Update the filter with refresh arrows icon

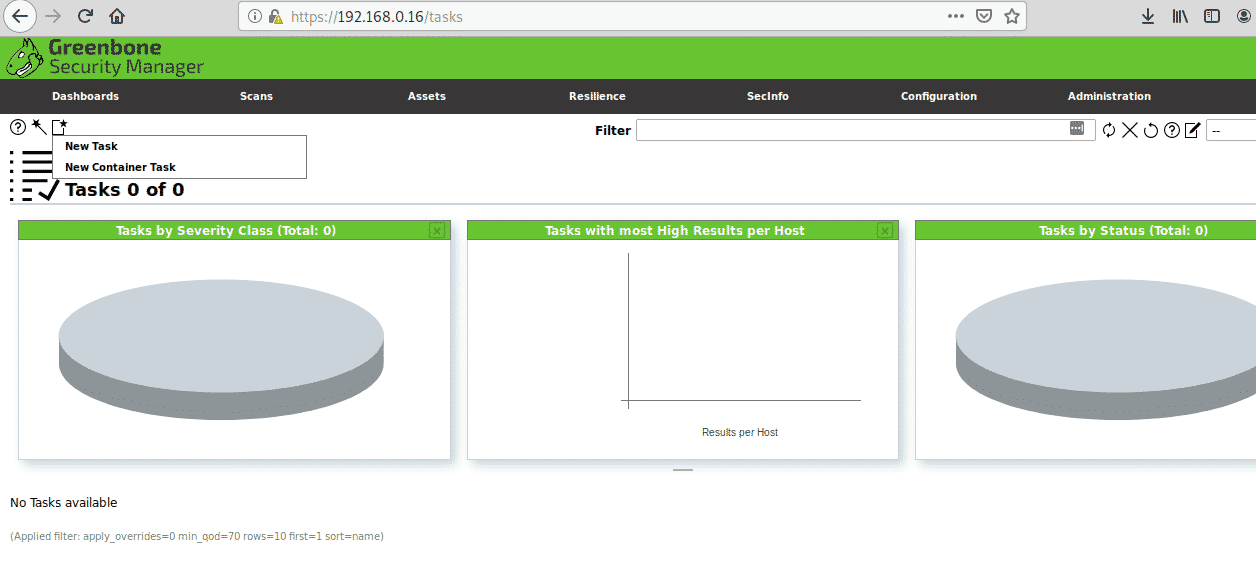point(1109,130)
